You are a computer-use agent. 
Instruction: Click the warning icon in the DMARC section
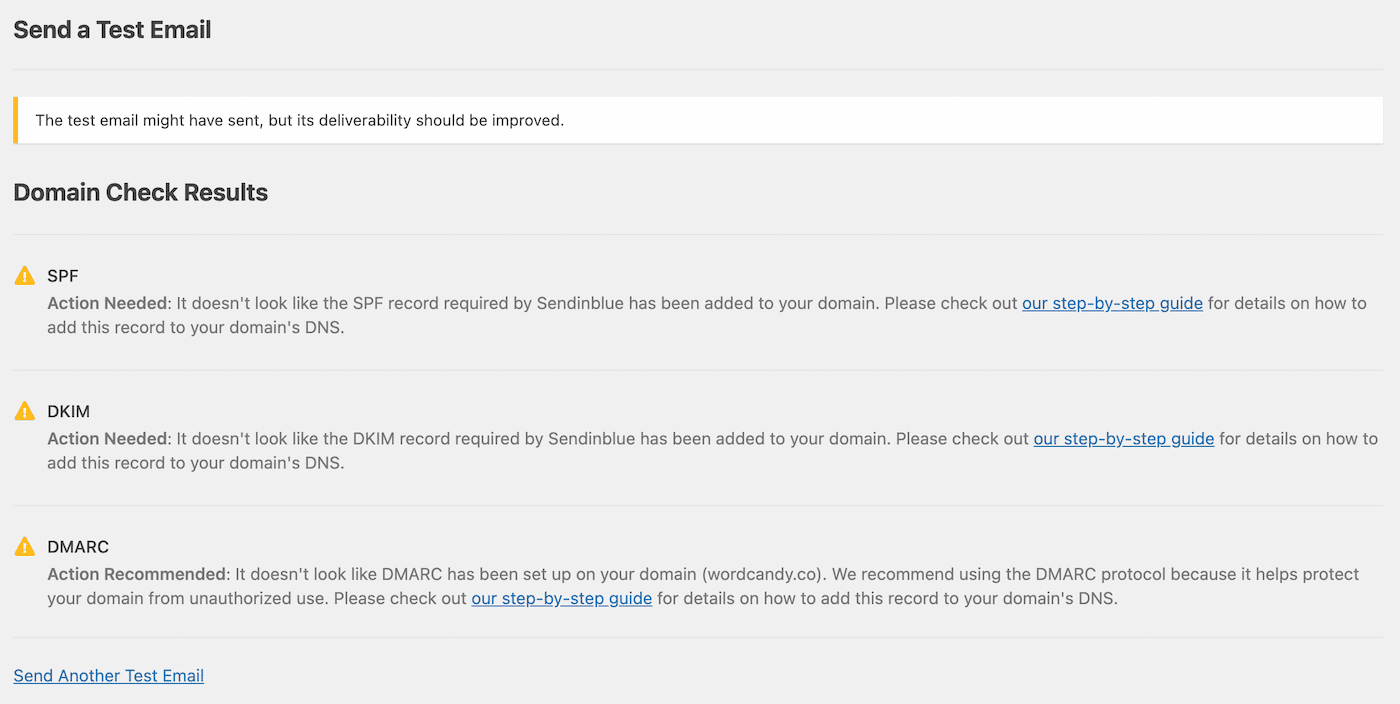(25, 544)
